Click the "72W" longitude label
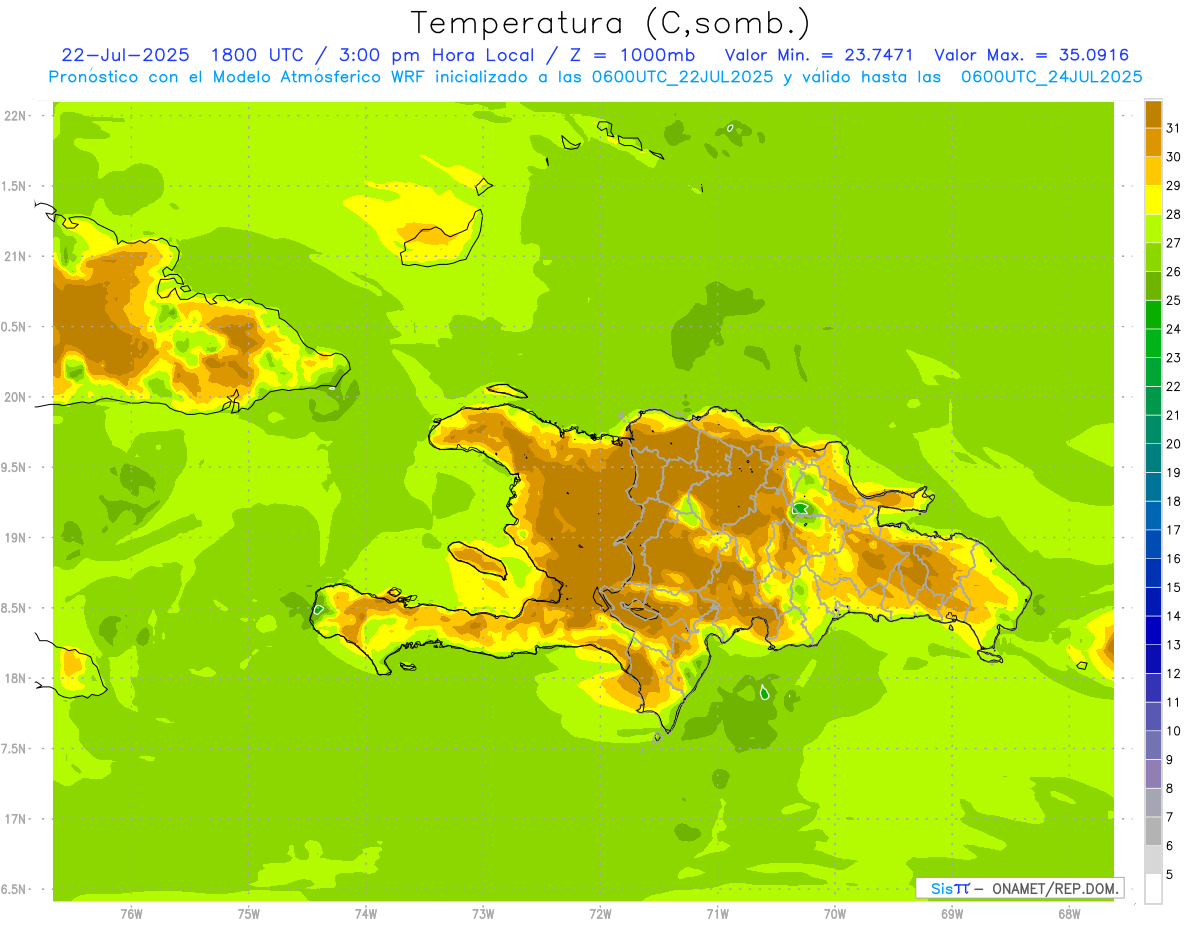Viewport: 1200px width, 927px height. pyautogui.click(x=600, y=914)
